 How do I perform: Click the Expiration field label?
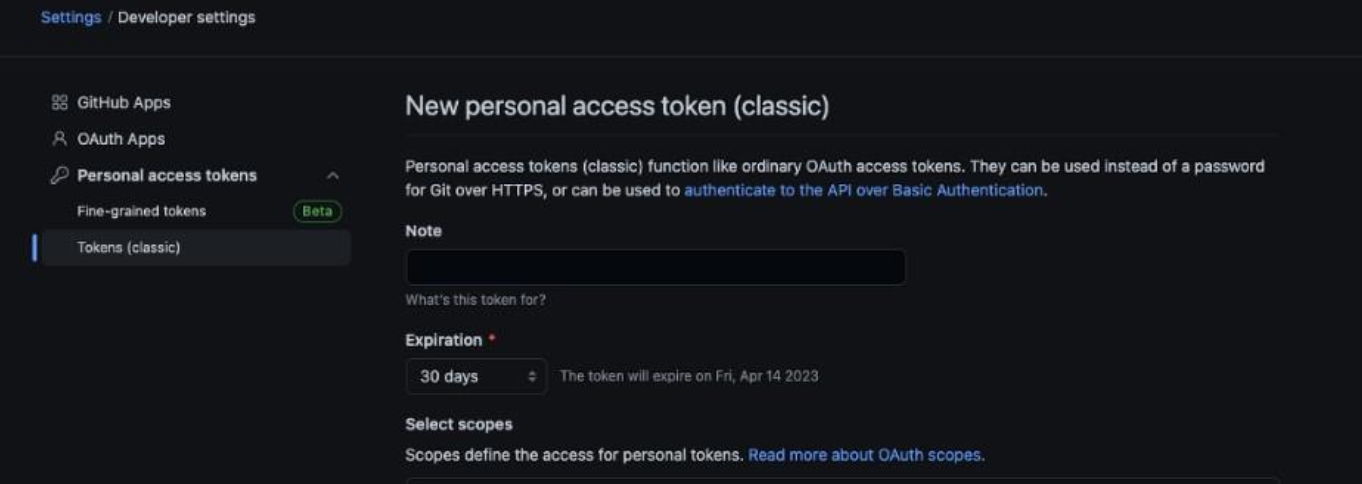tap(444, 340)
